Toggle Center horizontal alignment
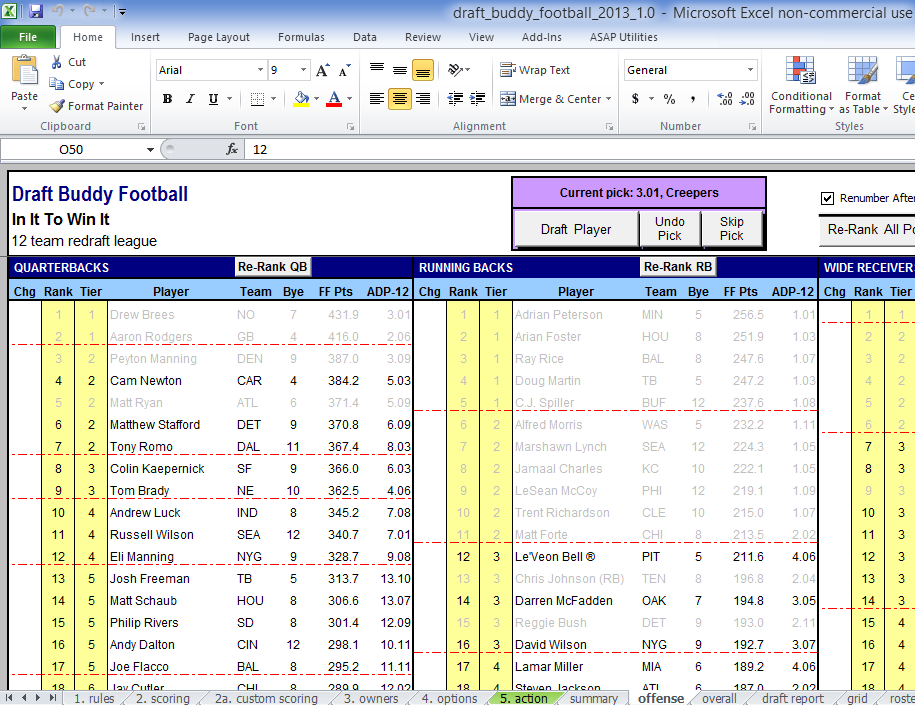 pyautogui.click(x=400, y=99)
